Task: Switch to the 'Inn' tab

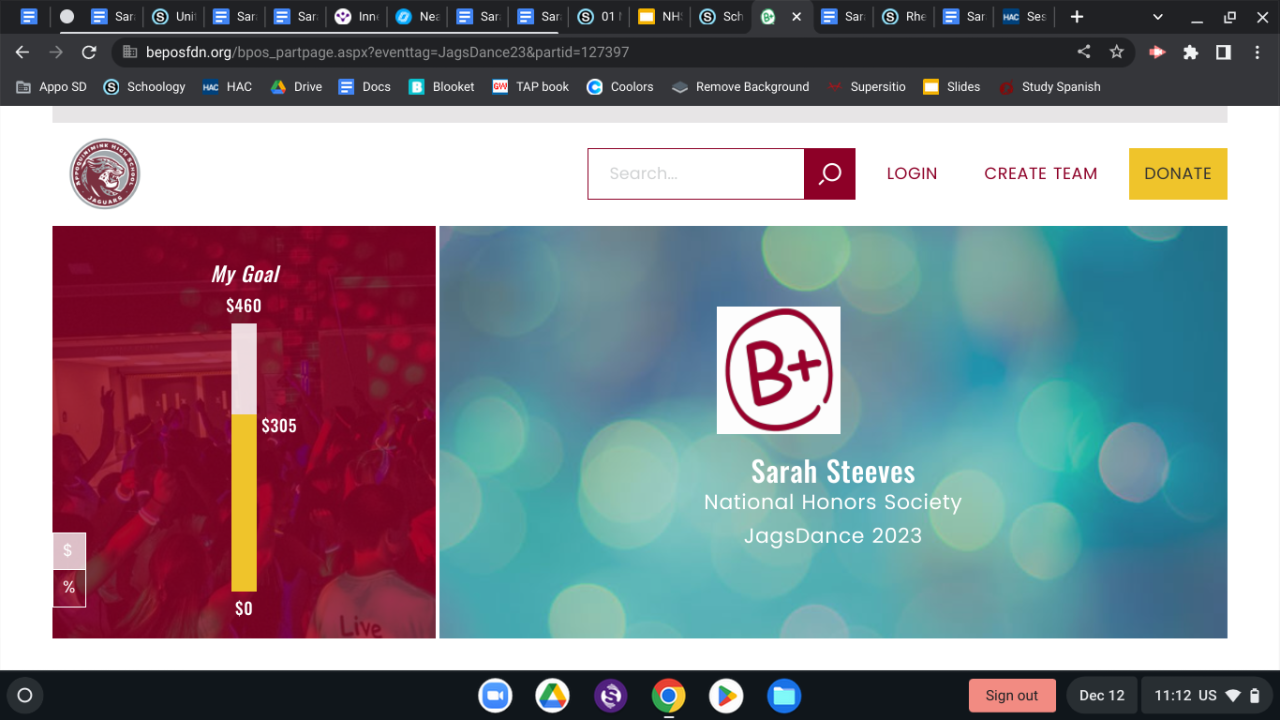Action: (x=357, y=17)
